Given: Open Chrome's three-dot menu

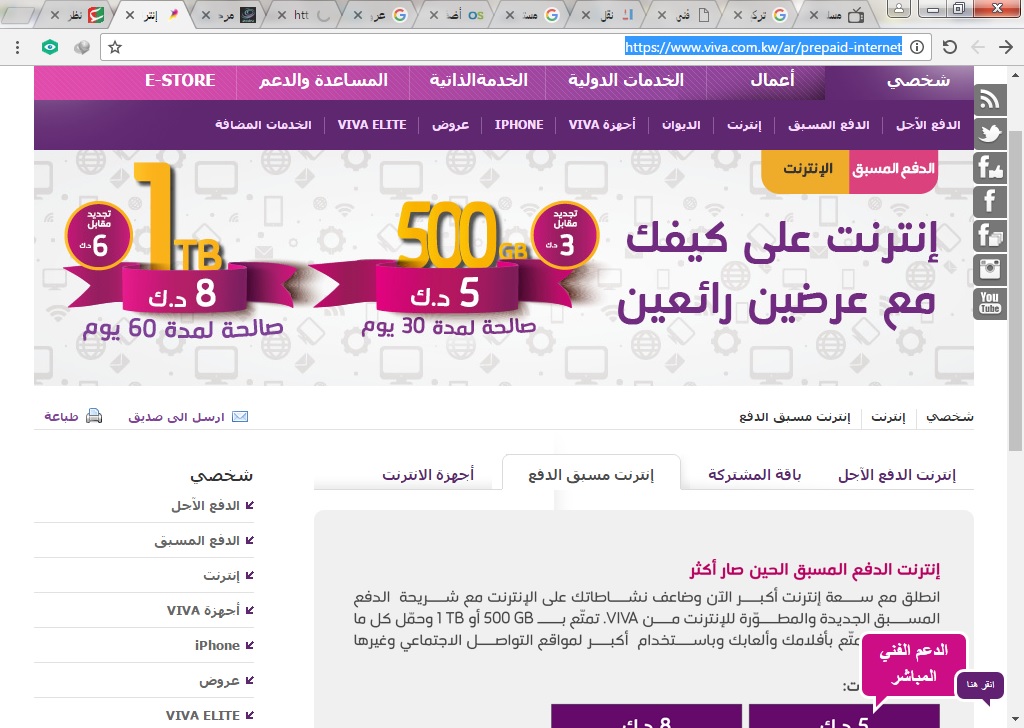Looking at the screenshot, I should 15,47.
